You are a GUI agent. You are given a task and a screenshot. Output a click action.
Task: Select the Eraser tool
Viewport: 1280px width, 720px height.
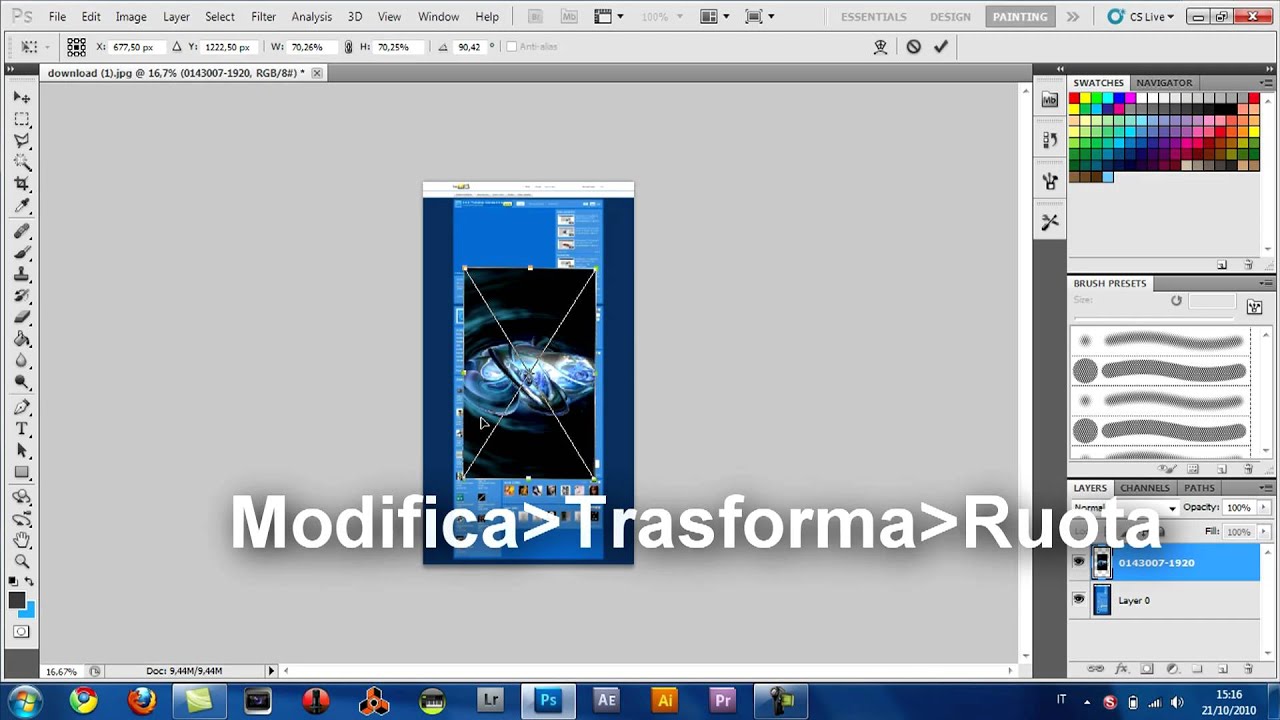click(22, 319)
